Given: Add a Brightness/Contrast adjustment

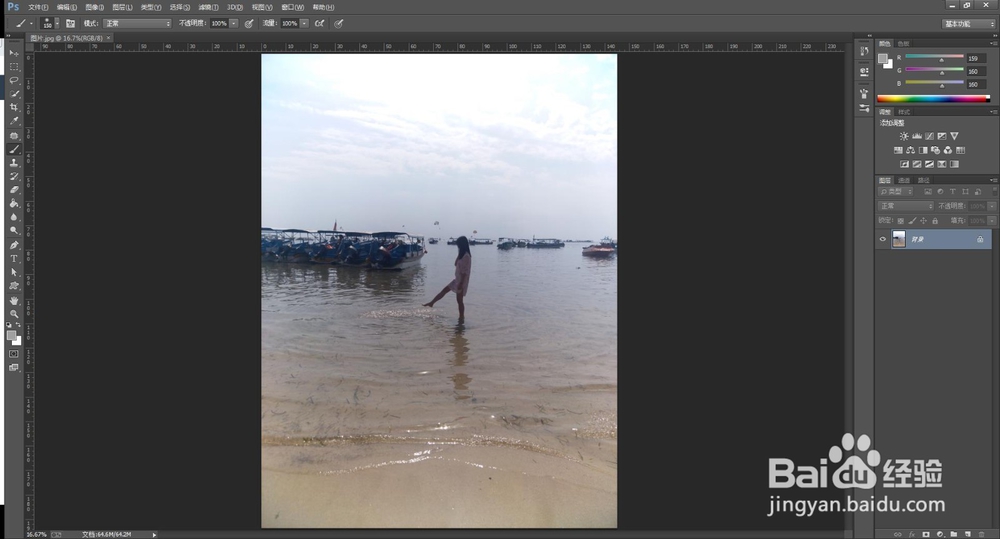Looking at the screenshot, I should [x=904, y=136].
